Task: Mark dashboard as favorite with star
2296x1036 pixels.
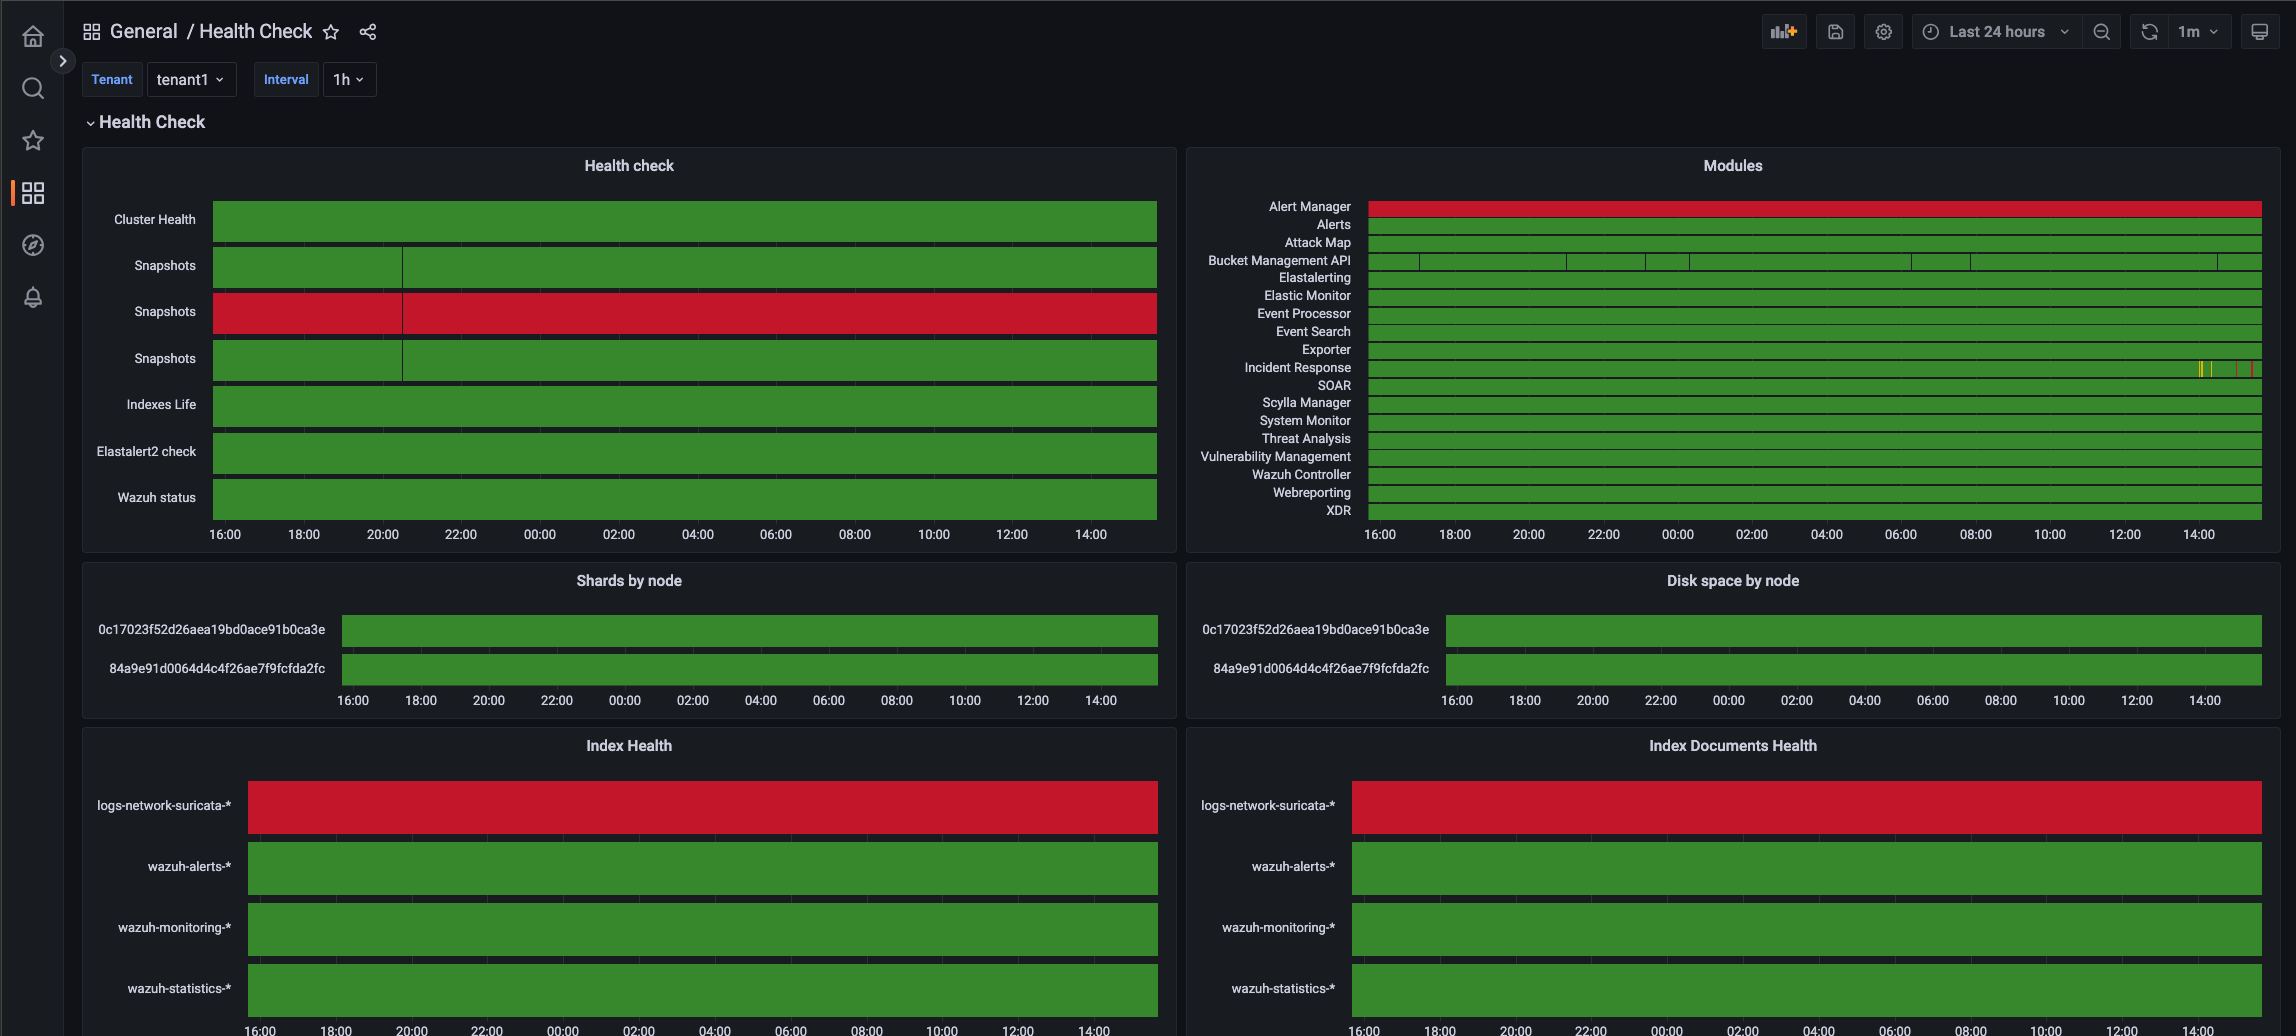Action: click(331, 32)
